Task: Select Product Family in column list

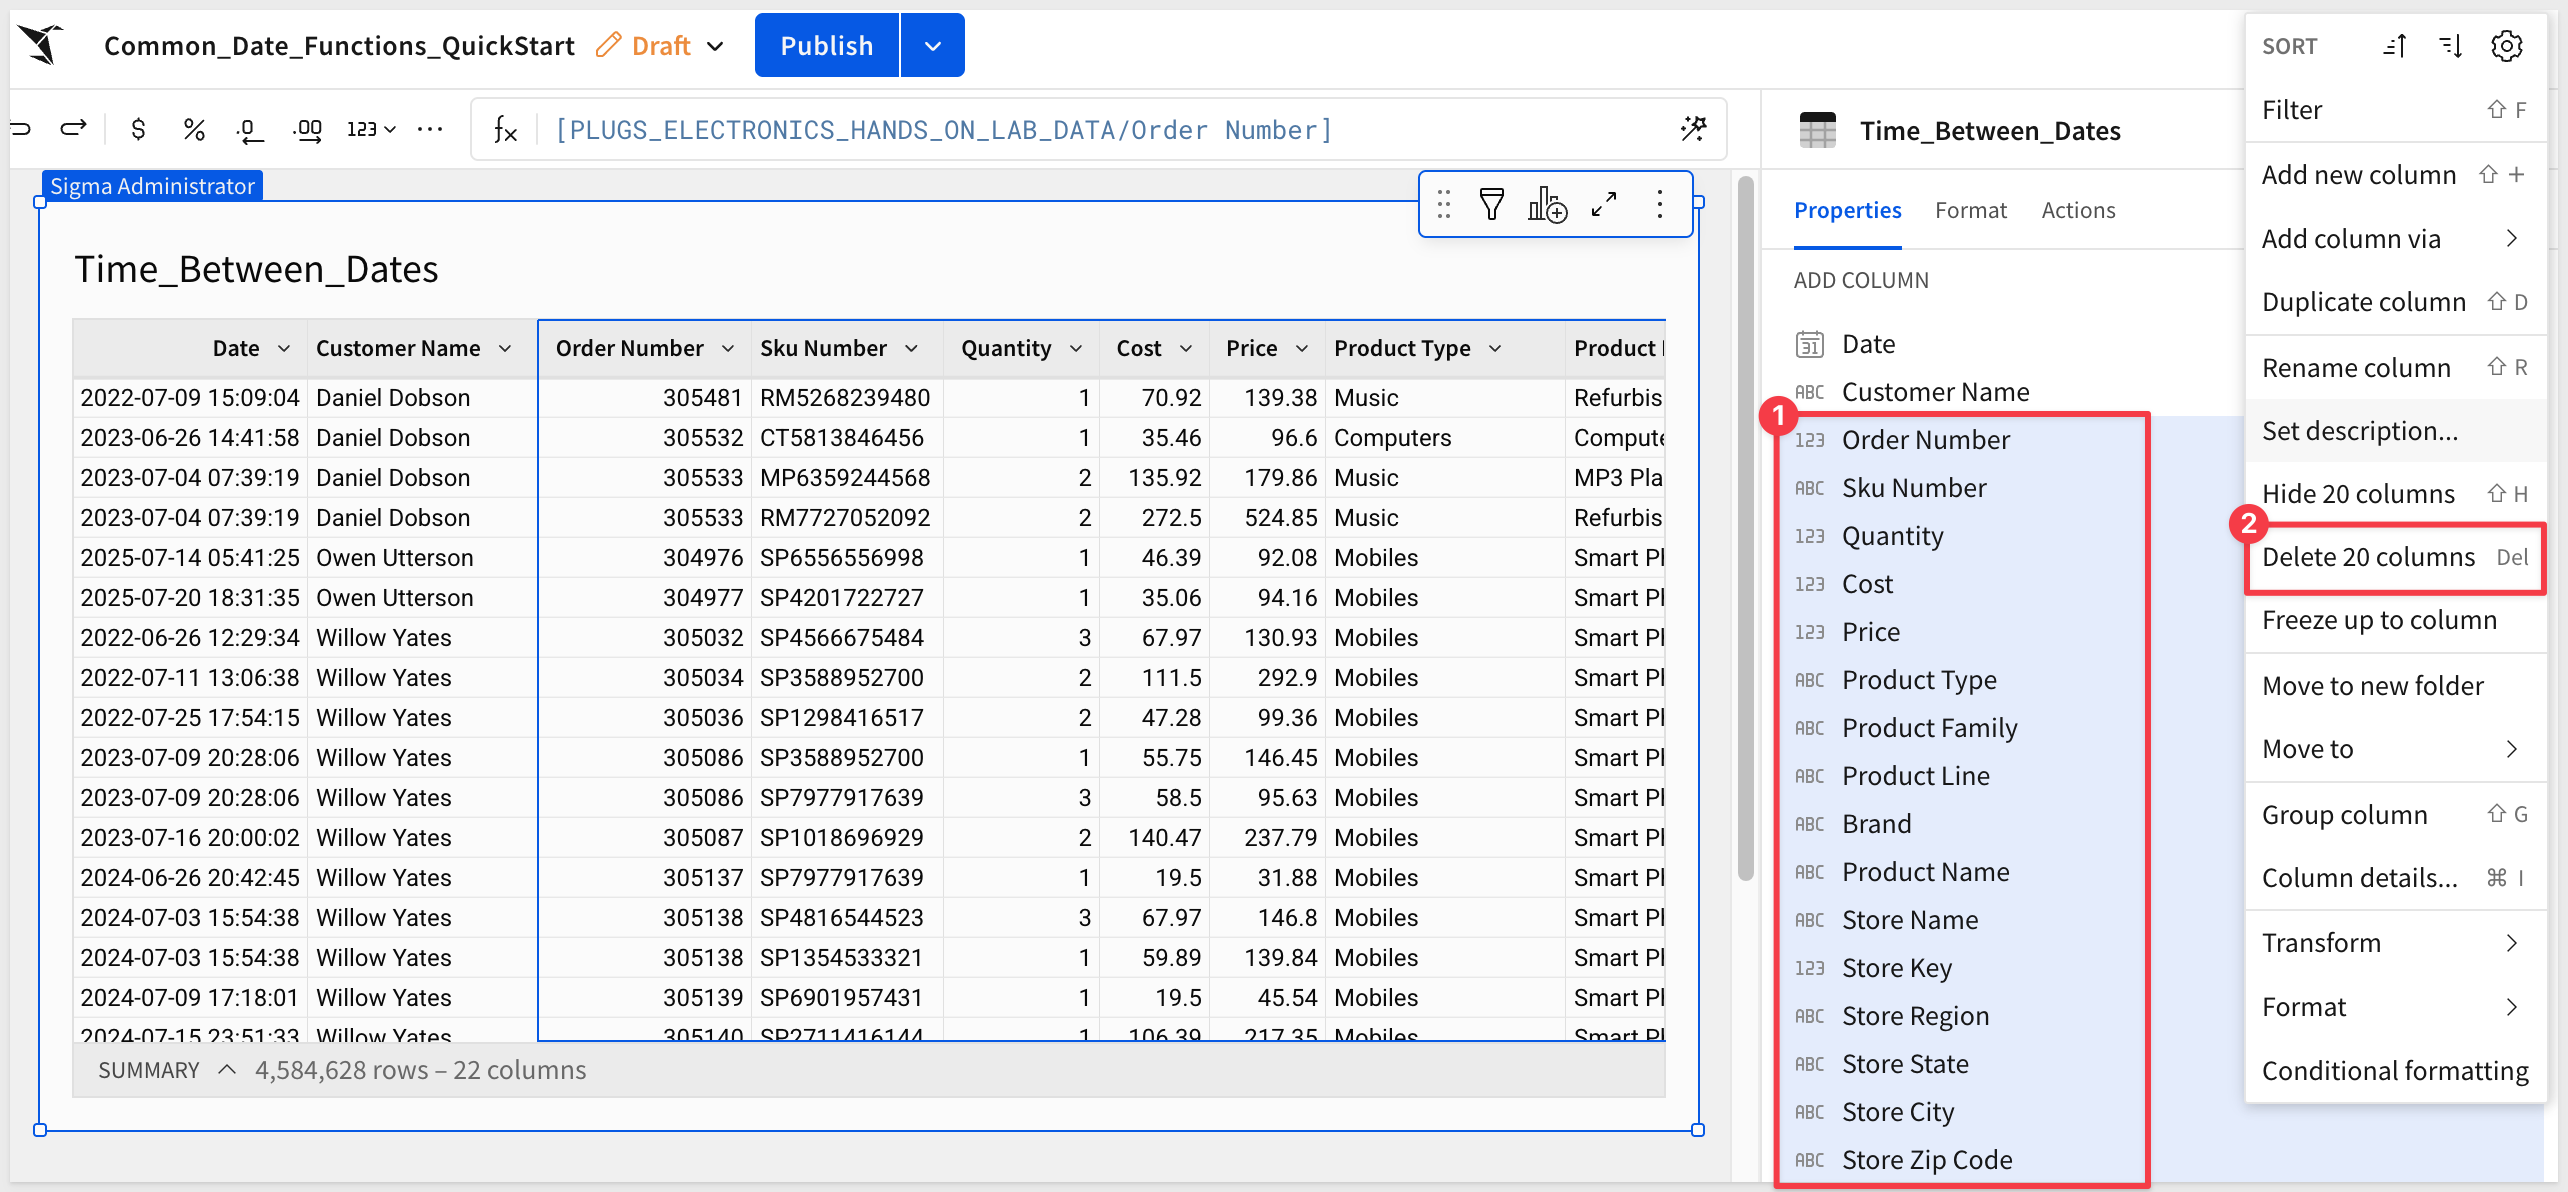Action: point(1929,728)
